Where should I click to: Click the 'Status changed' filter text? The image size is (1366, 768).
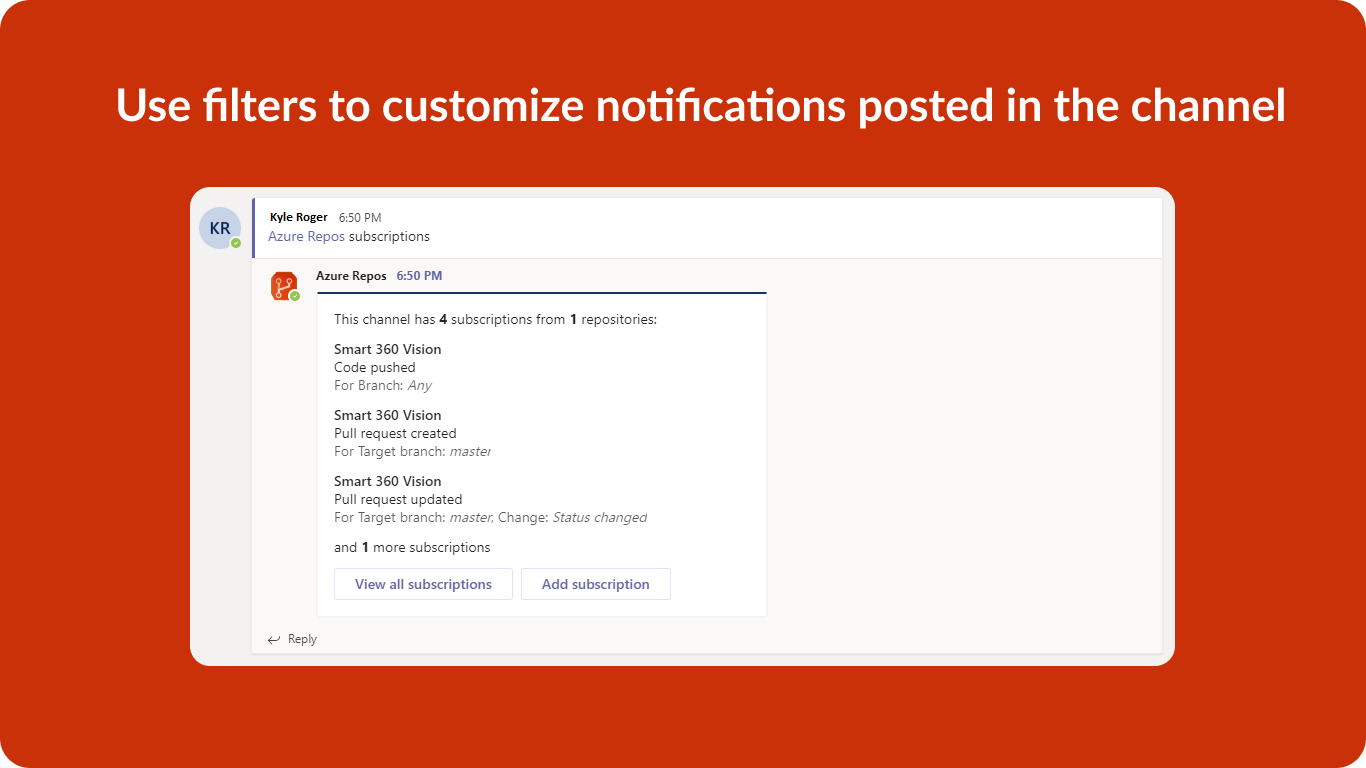point(600,517)
